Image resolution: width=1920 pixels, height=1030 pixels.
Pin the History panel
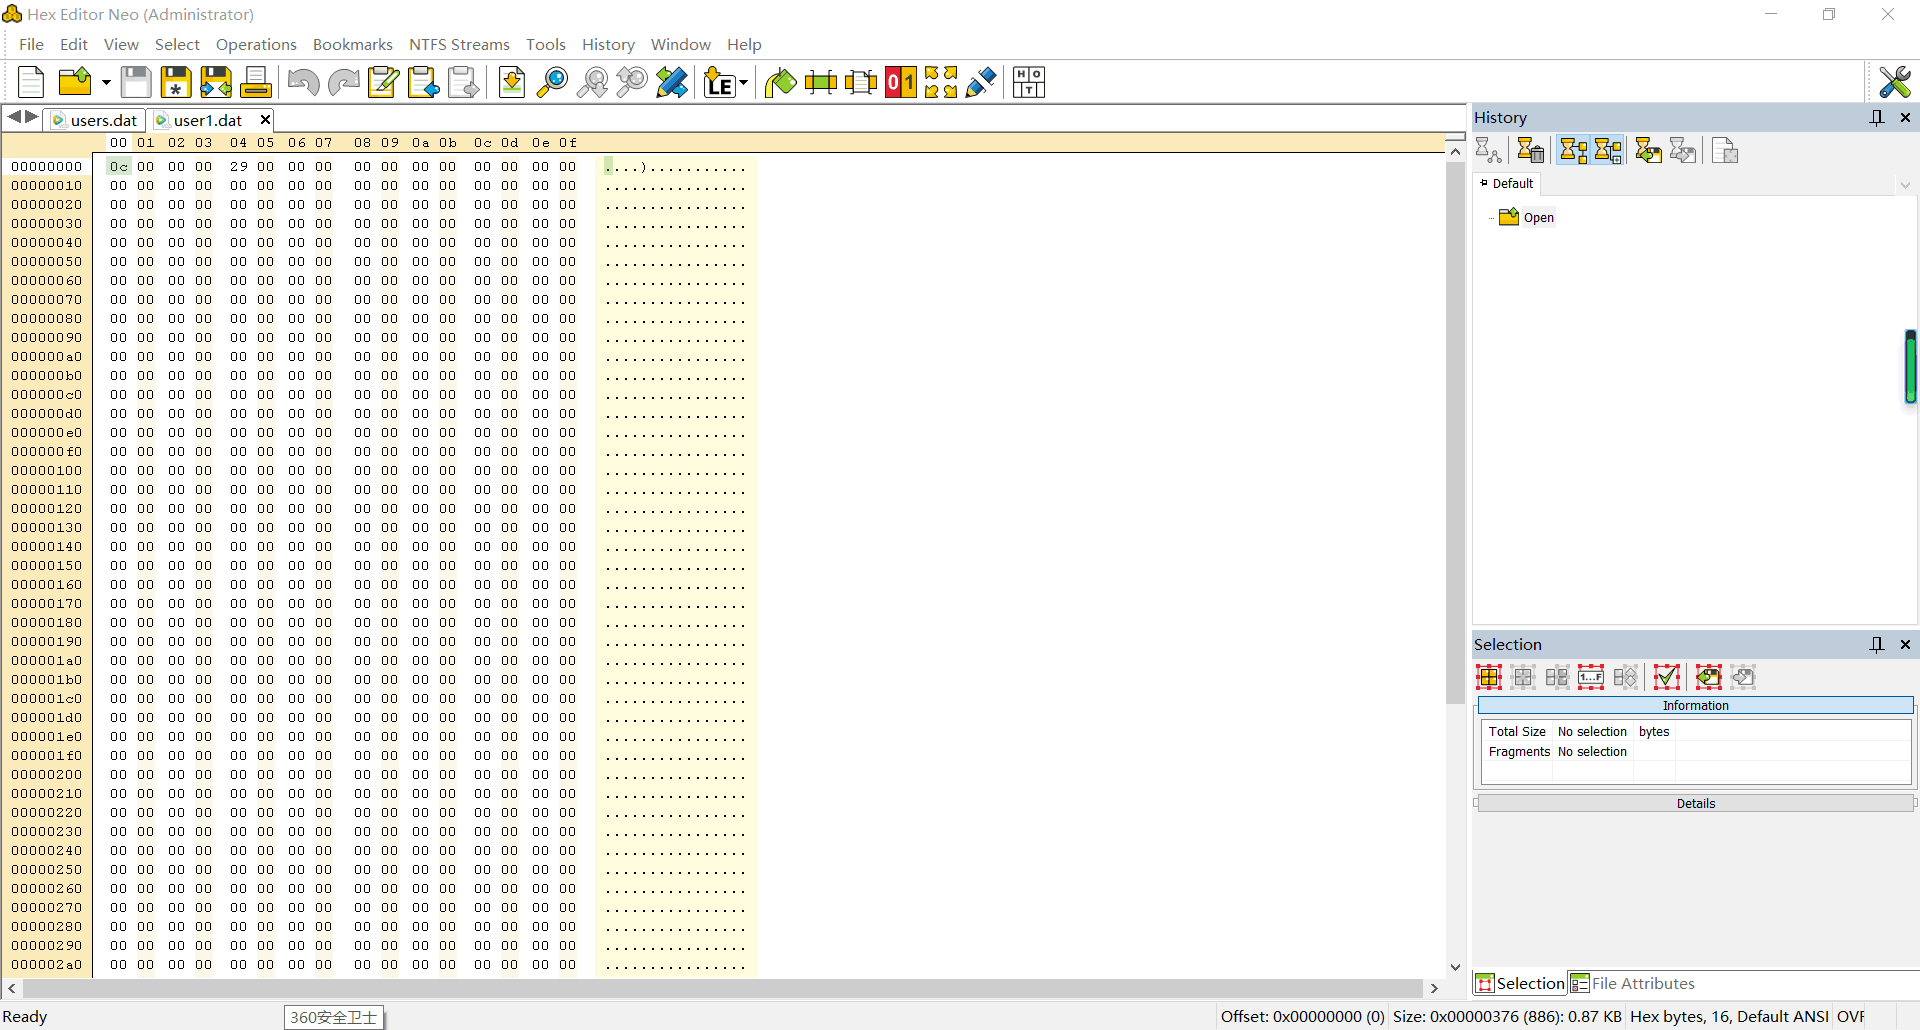click(1877, 117)
